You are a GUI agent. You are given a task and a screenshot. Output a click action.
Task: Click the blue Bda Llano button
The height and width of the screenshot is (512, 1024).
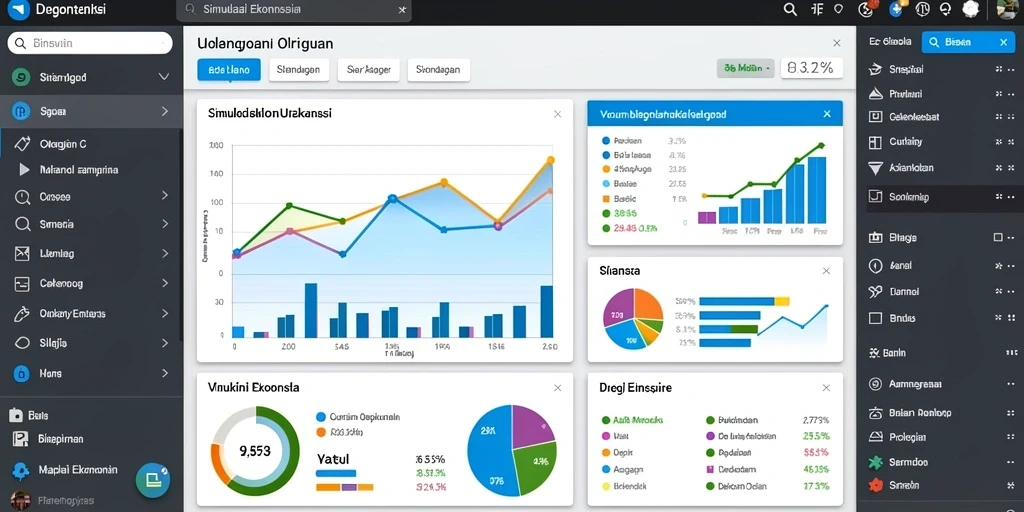(229, 70)
